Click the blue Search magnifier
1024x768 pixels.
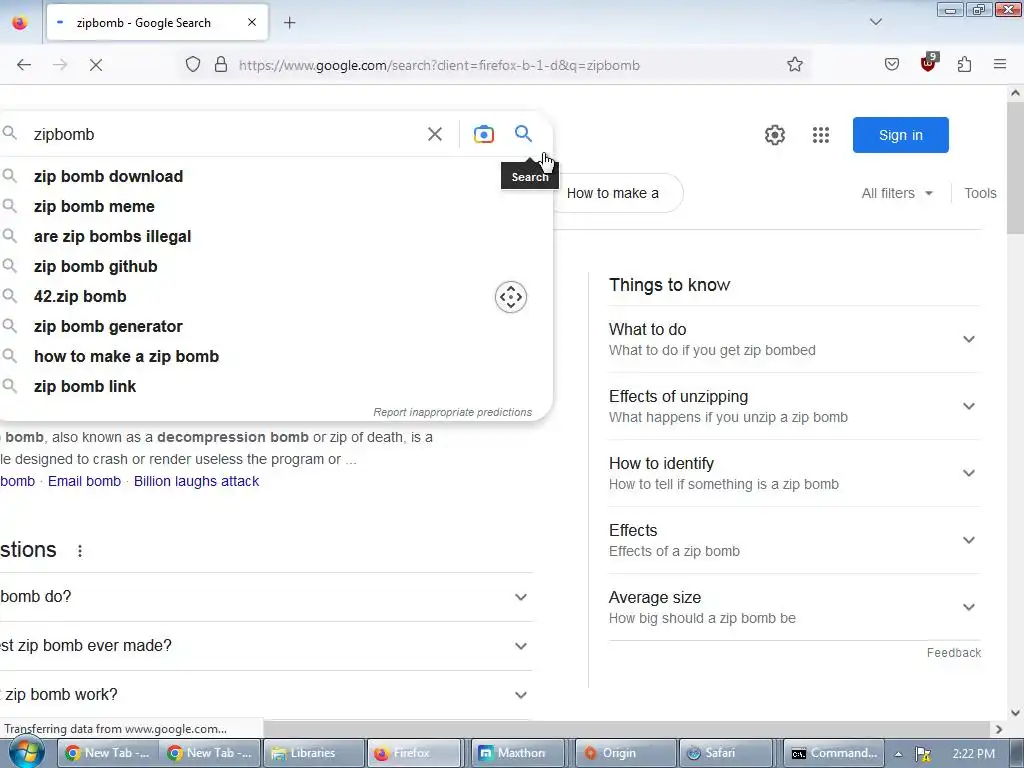click(523, 134)
